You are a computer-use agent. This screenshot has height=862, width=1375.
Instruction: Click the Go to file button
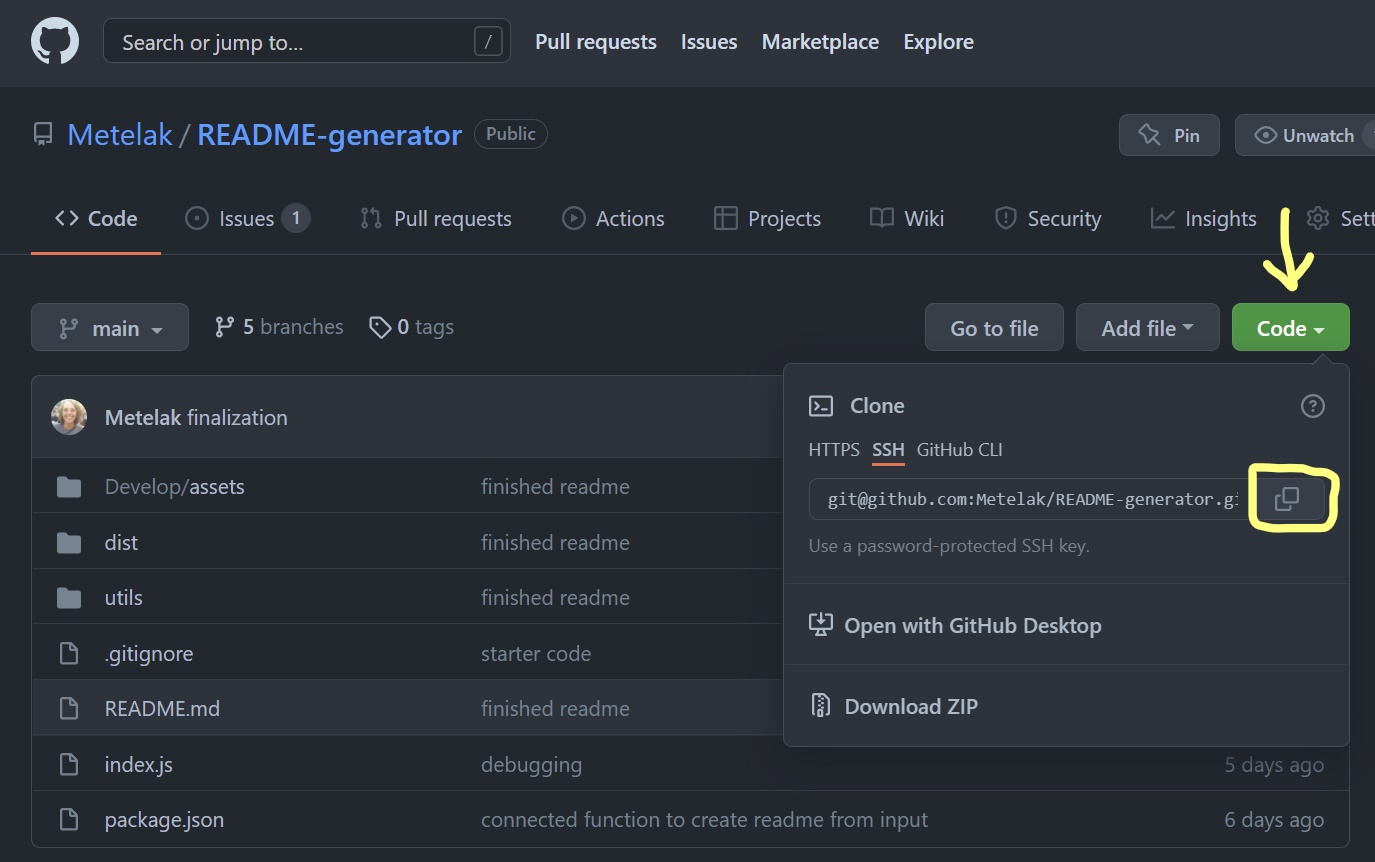click(x=993, y=327)
